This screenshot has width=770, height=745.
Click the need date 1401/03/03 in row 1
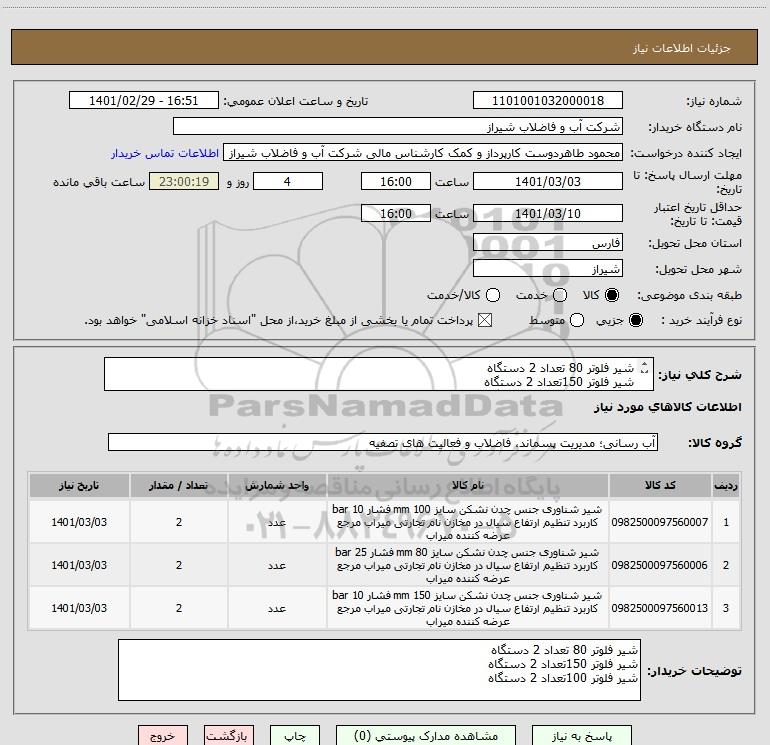(x=79, y=522)
